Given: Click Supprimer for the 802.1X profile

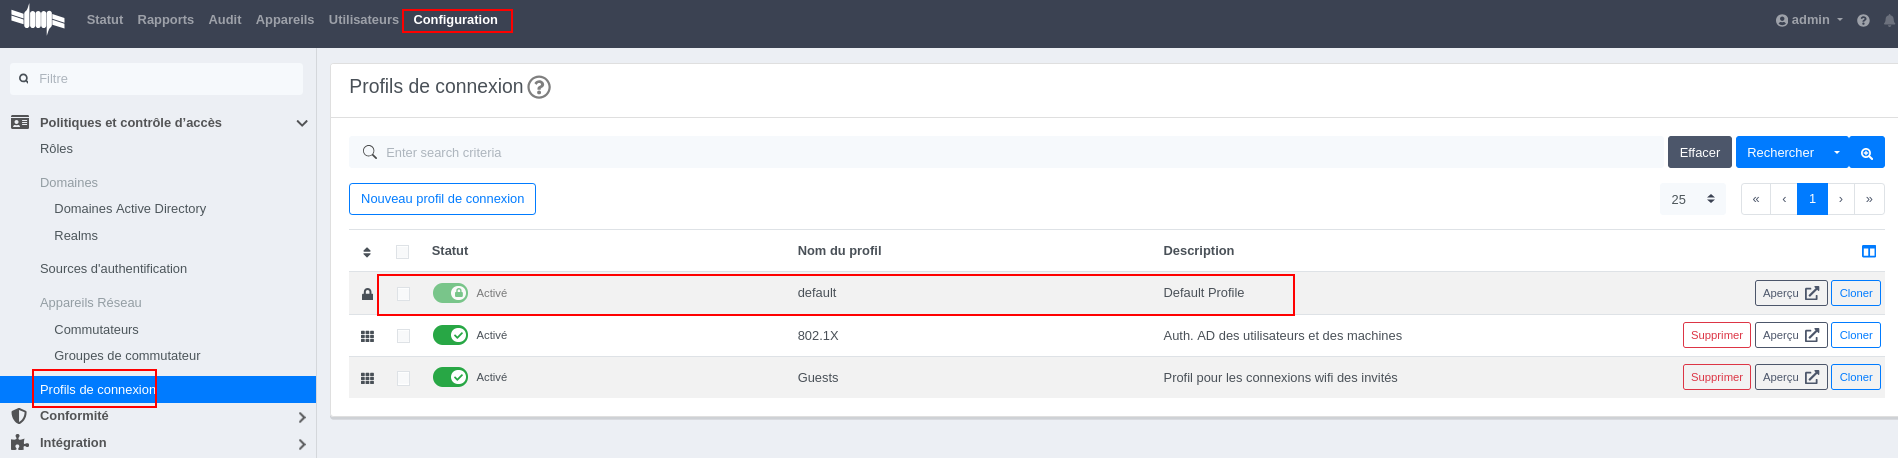Looking at the screenshot, I should coord(1717,335).
